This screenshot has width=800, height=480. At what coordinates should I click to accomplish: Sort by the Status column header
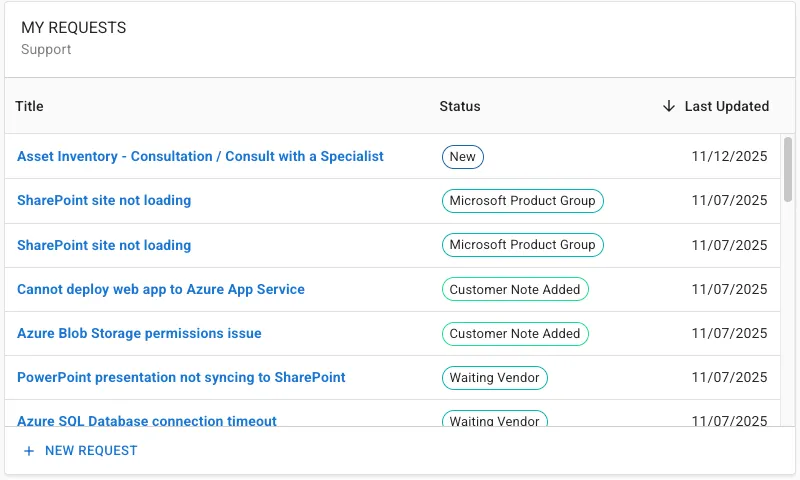pyautogui.click(x=460, y=106)
